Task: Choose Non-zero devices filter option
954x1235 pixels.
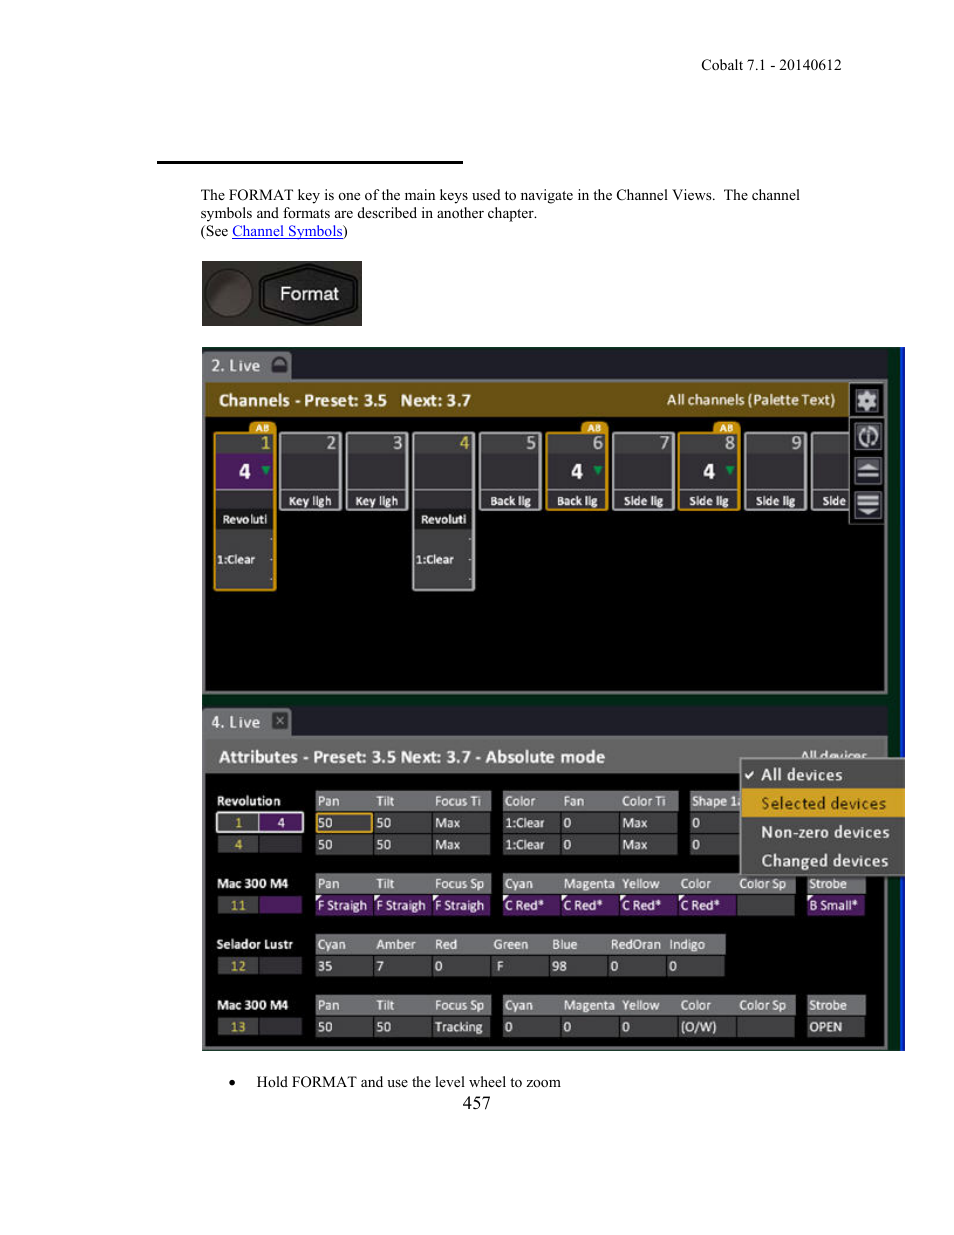Action: [x=824, y=832]
